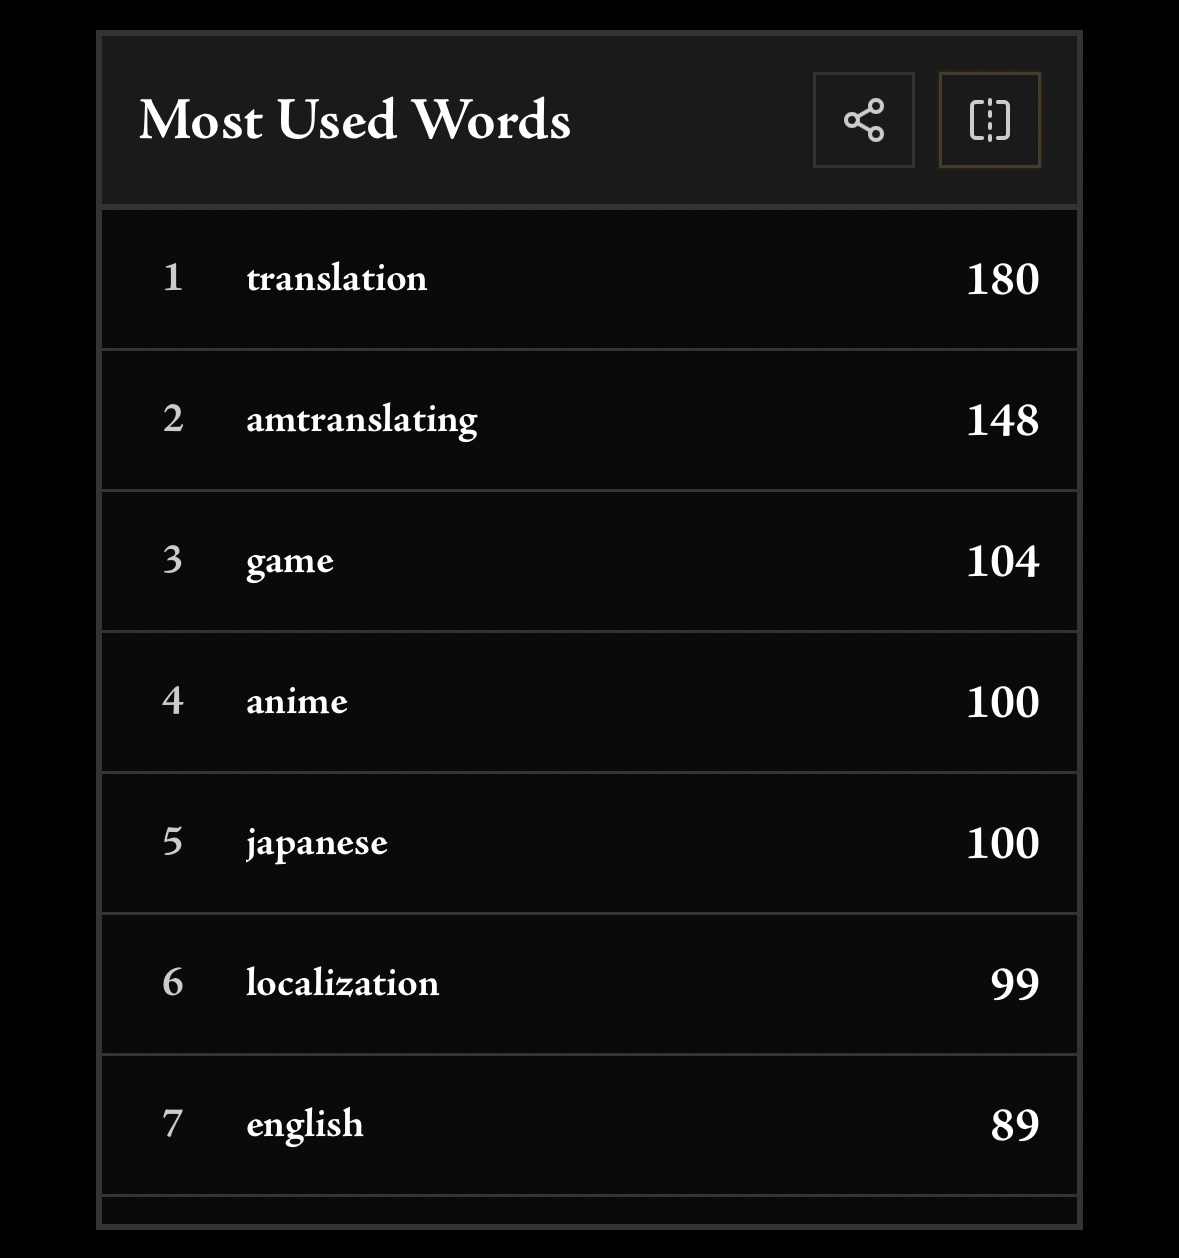1179x1258 pixels.
Task: Click the 148 count value
Action: pyautogui.click(x=1002, y=420)
